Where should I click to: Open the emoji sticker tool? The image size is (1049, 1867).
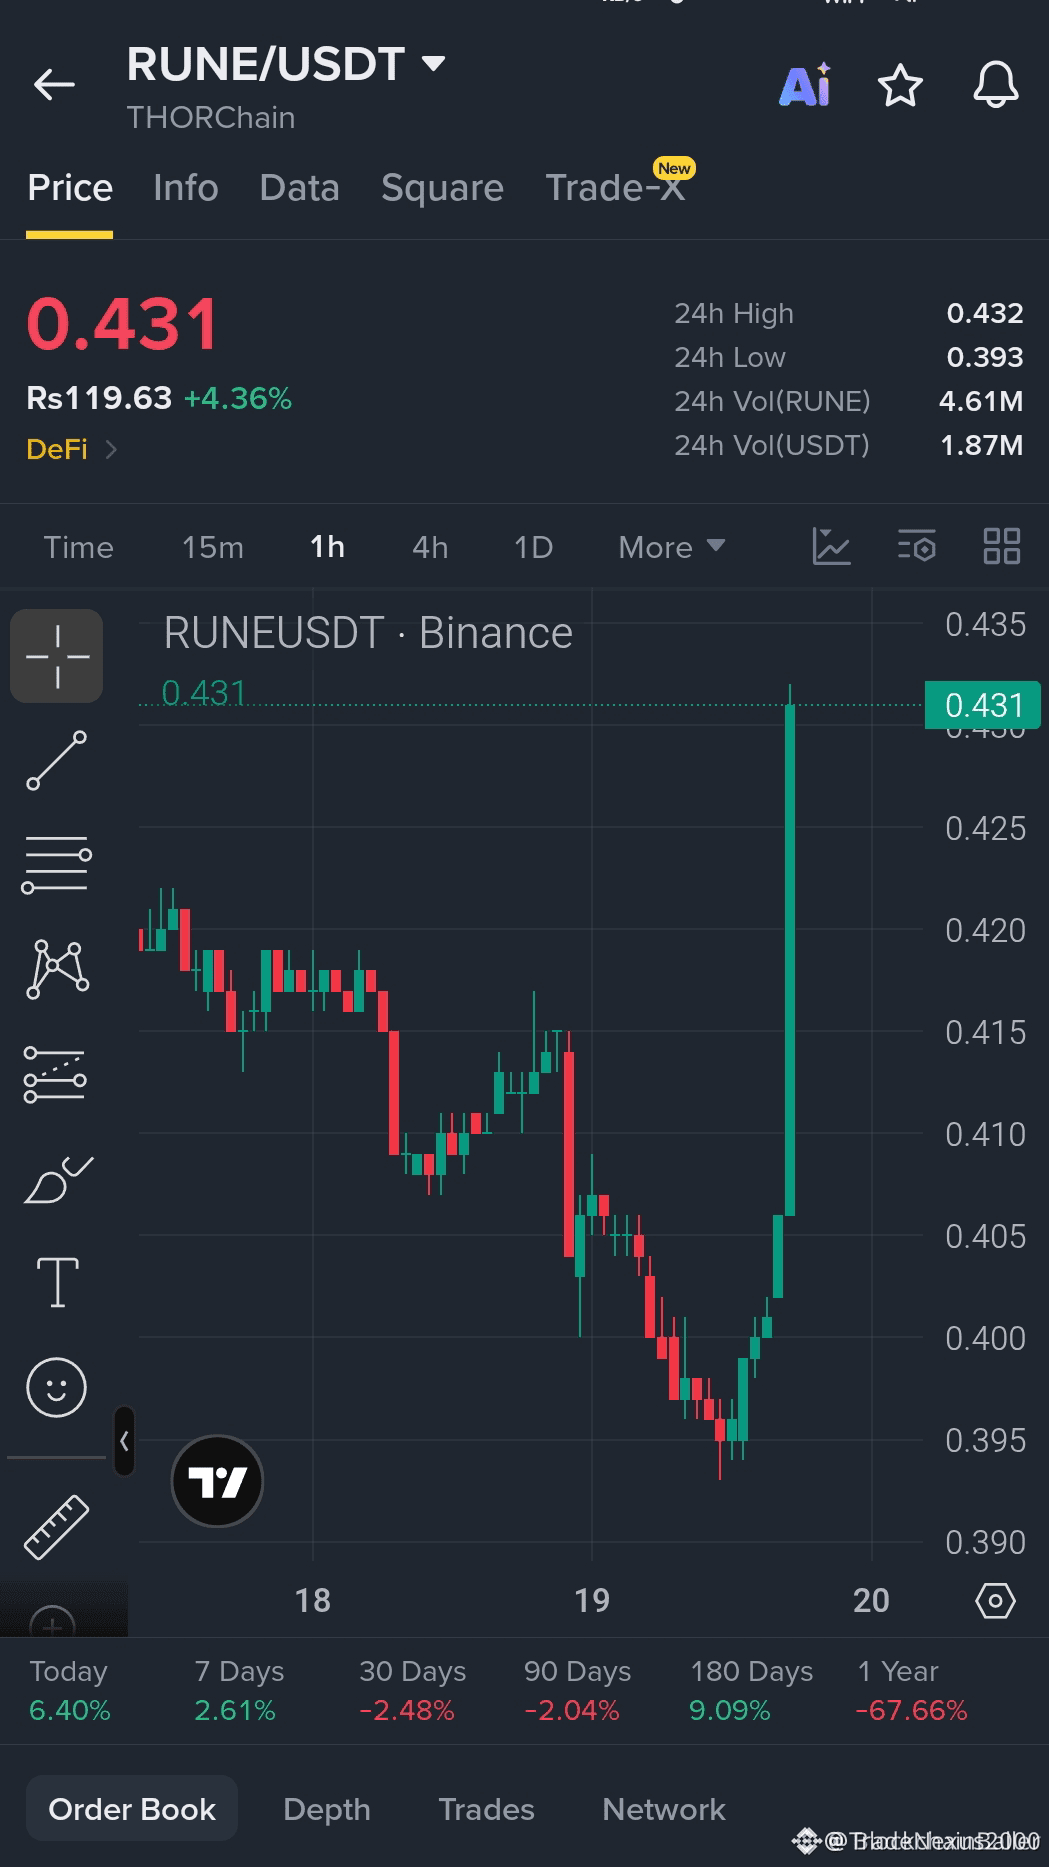(57, 1387)
